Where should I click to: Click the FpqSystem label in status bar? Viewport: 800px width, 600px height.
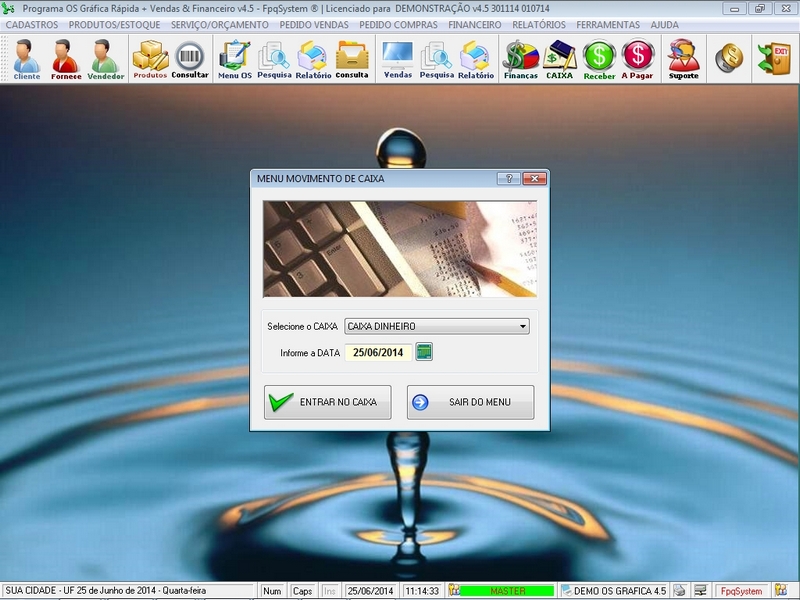(745, 591)
